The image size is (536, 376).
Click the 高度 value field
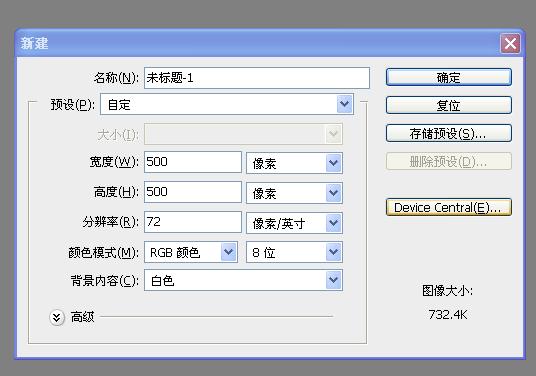193,192
